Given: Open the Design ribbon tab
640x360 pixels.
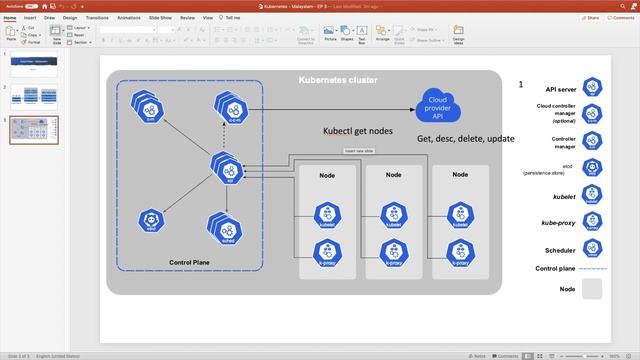Looking at the screenshot, I should pos(70,18).
